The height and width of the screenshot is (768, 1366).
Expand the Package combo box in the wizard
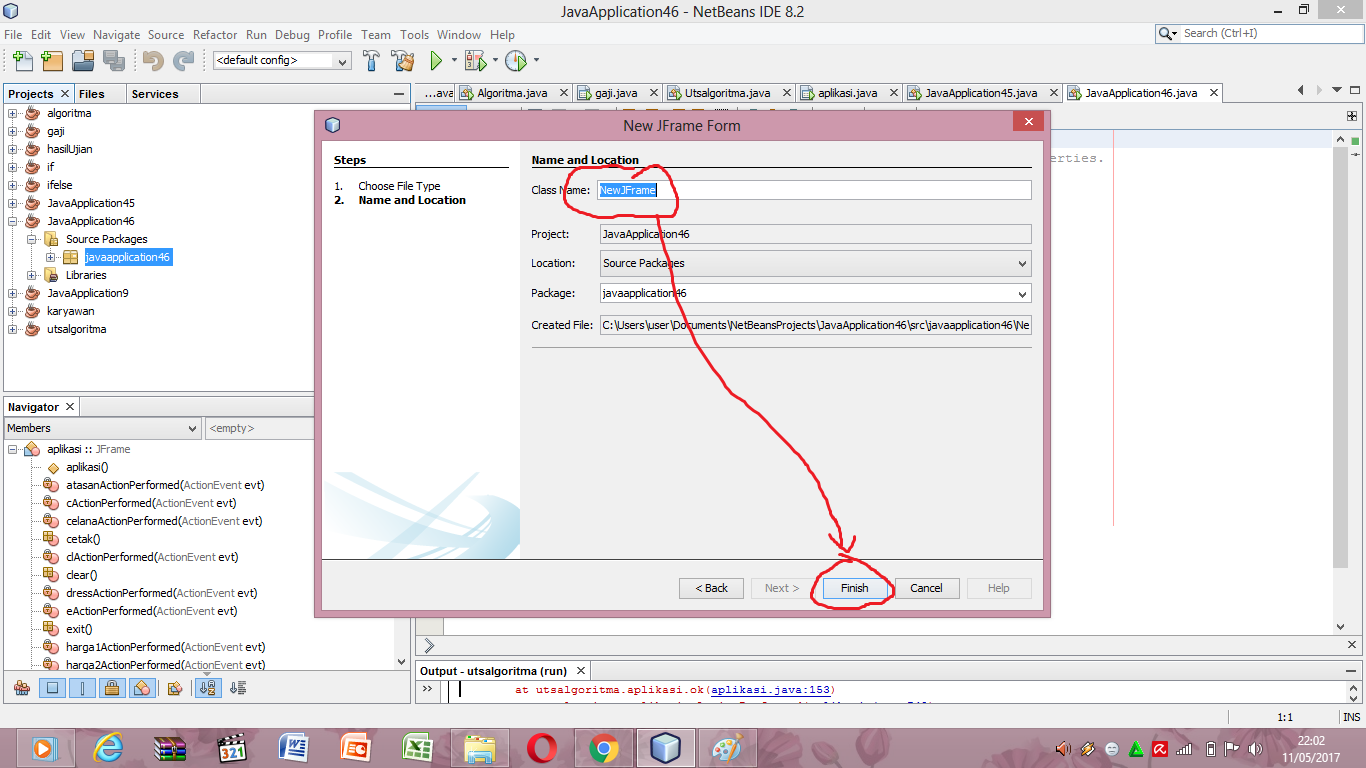(1022, 294)
